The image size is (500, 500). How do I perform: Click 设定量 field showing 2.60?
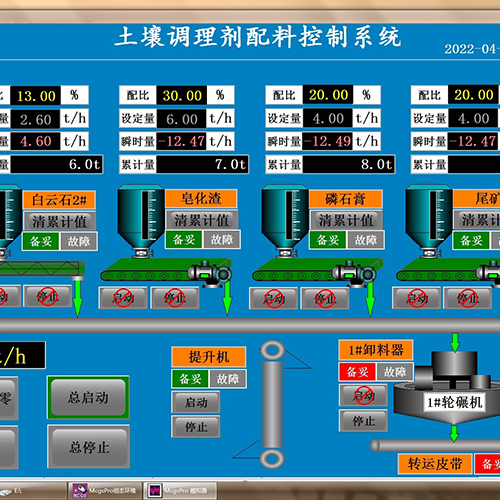[36, 119]
